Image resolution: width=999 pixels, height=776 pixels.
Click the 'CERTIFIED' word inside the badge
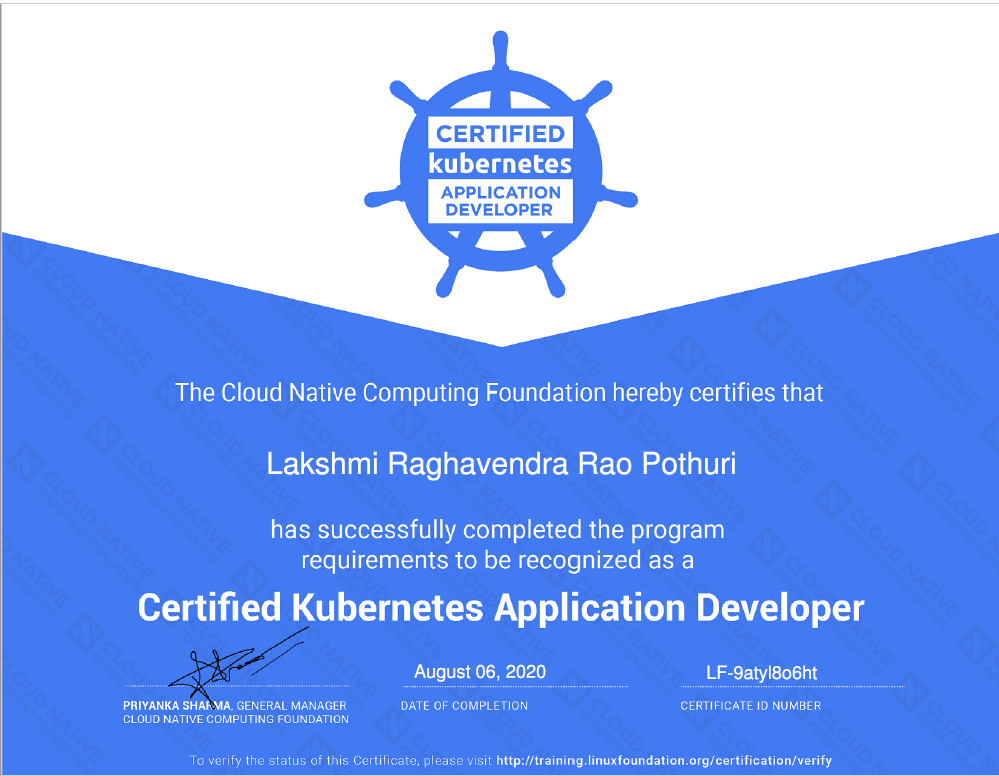pyautogui.click(x=500, y=133)
